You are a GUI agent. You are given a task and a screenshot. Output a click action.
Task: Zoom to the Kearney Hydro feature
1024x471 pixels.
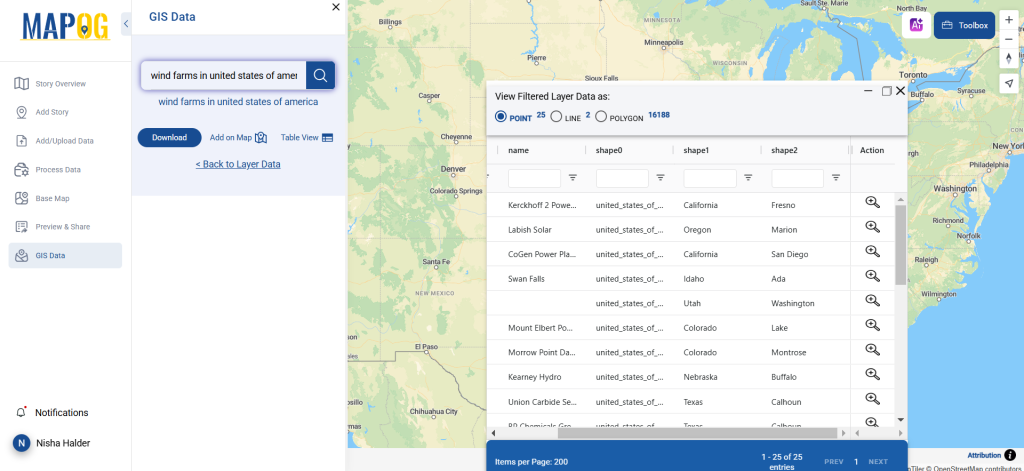872,374
